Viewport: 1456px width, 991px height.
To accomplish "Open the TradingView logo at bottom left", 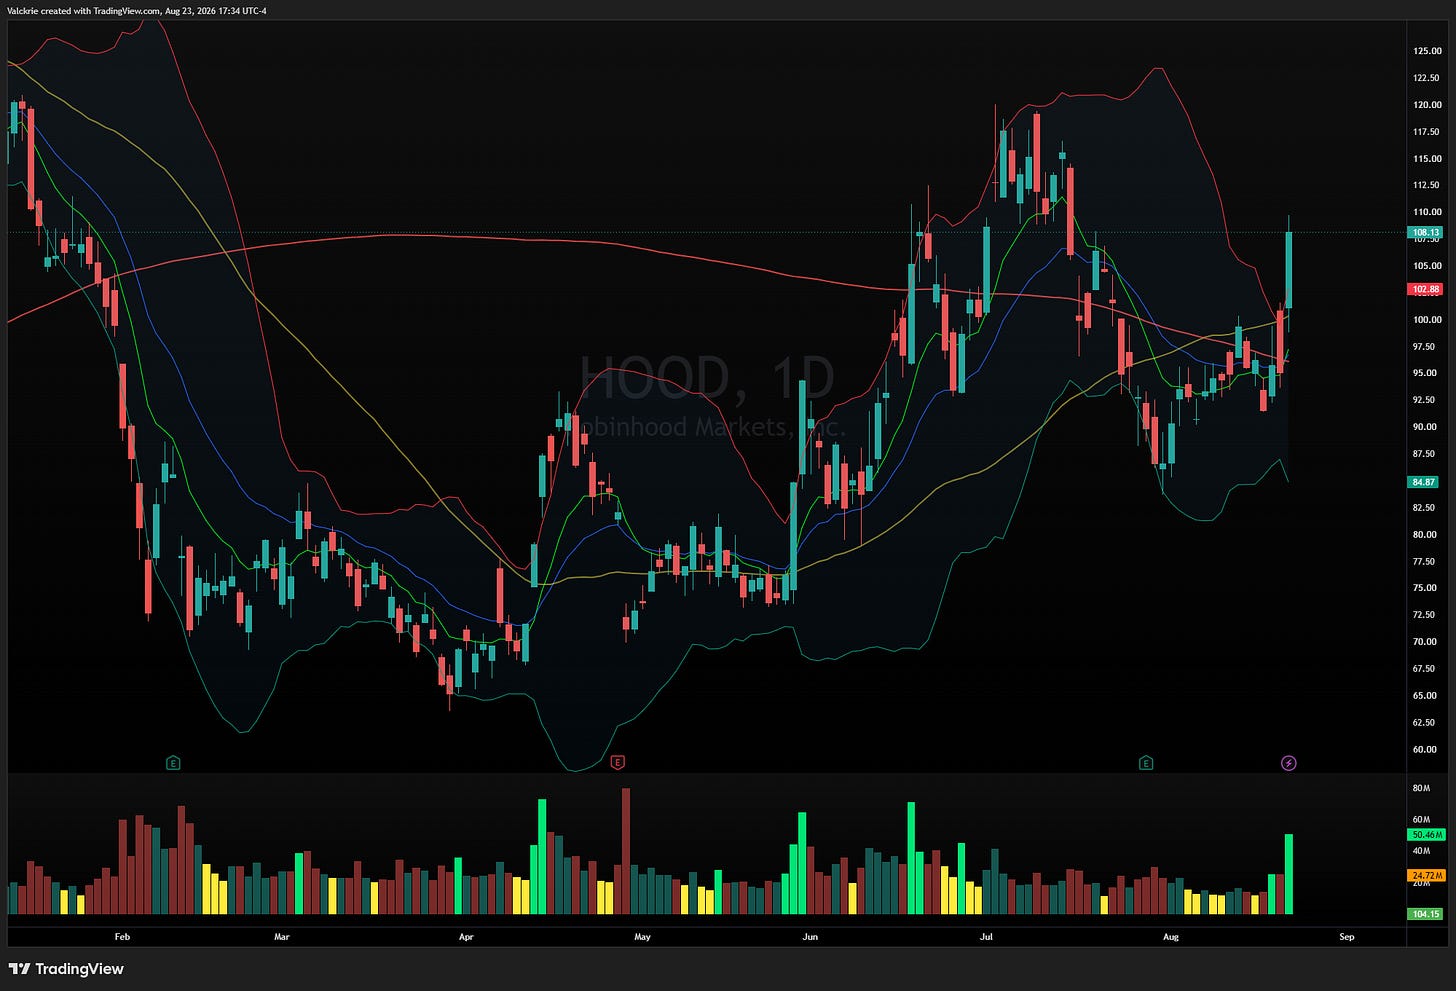I will [66, 969].
